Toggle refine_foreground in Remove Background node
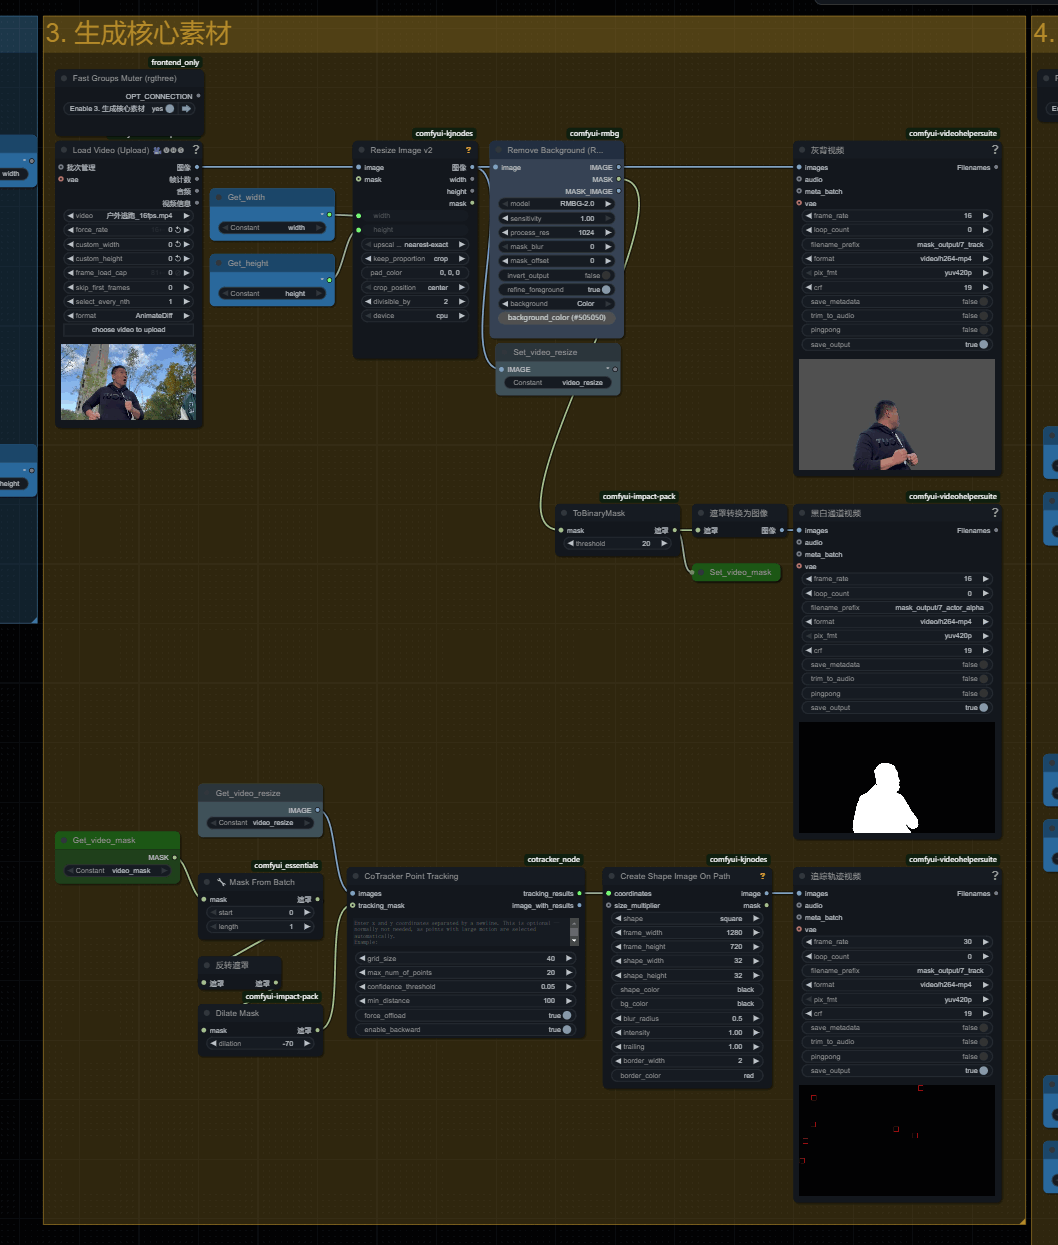The width and height of the screenshot is (1058, 1245). (605, 290)
